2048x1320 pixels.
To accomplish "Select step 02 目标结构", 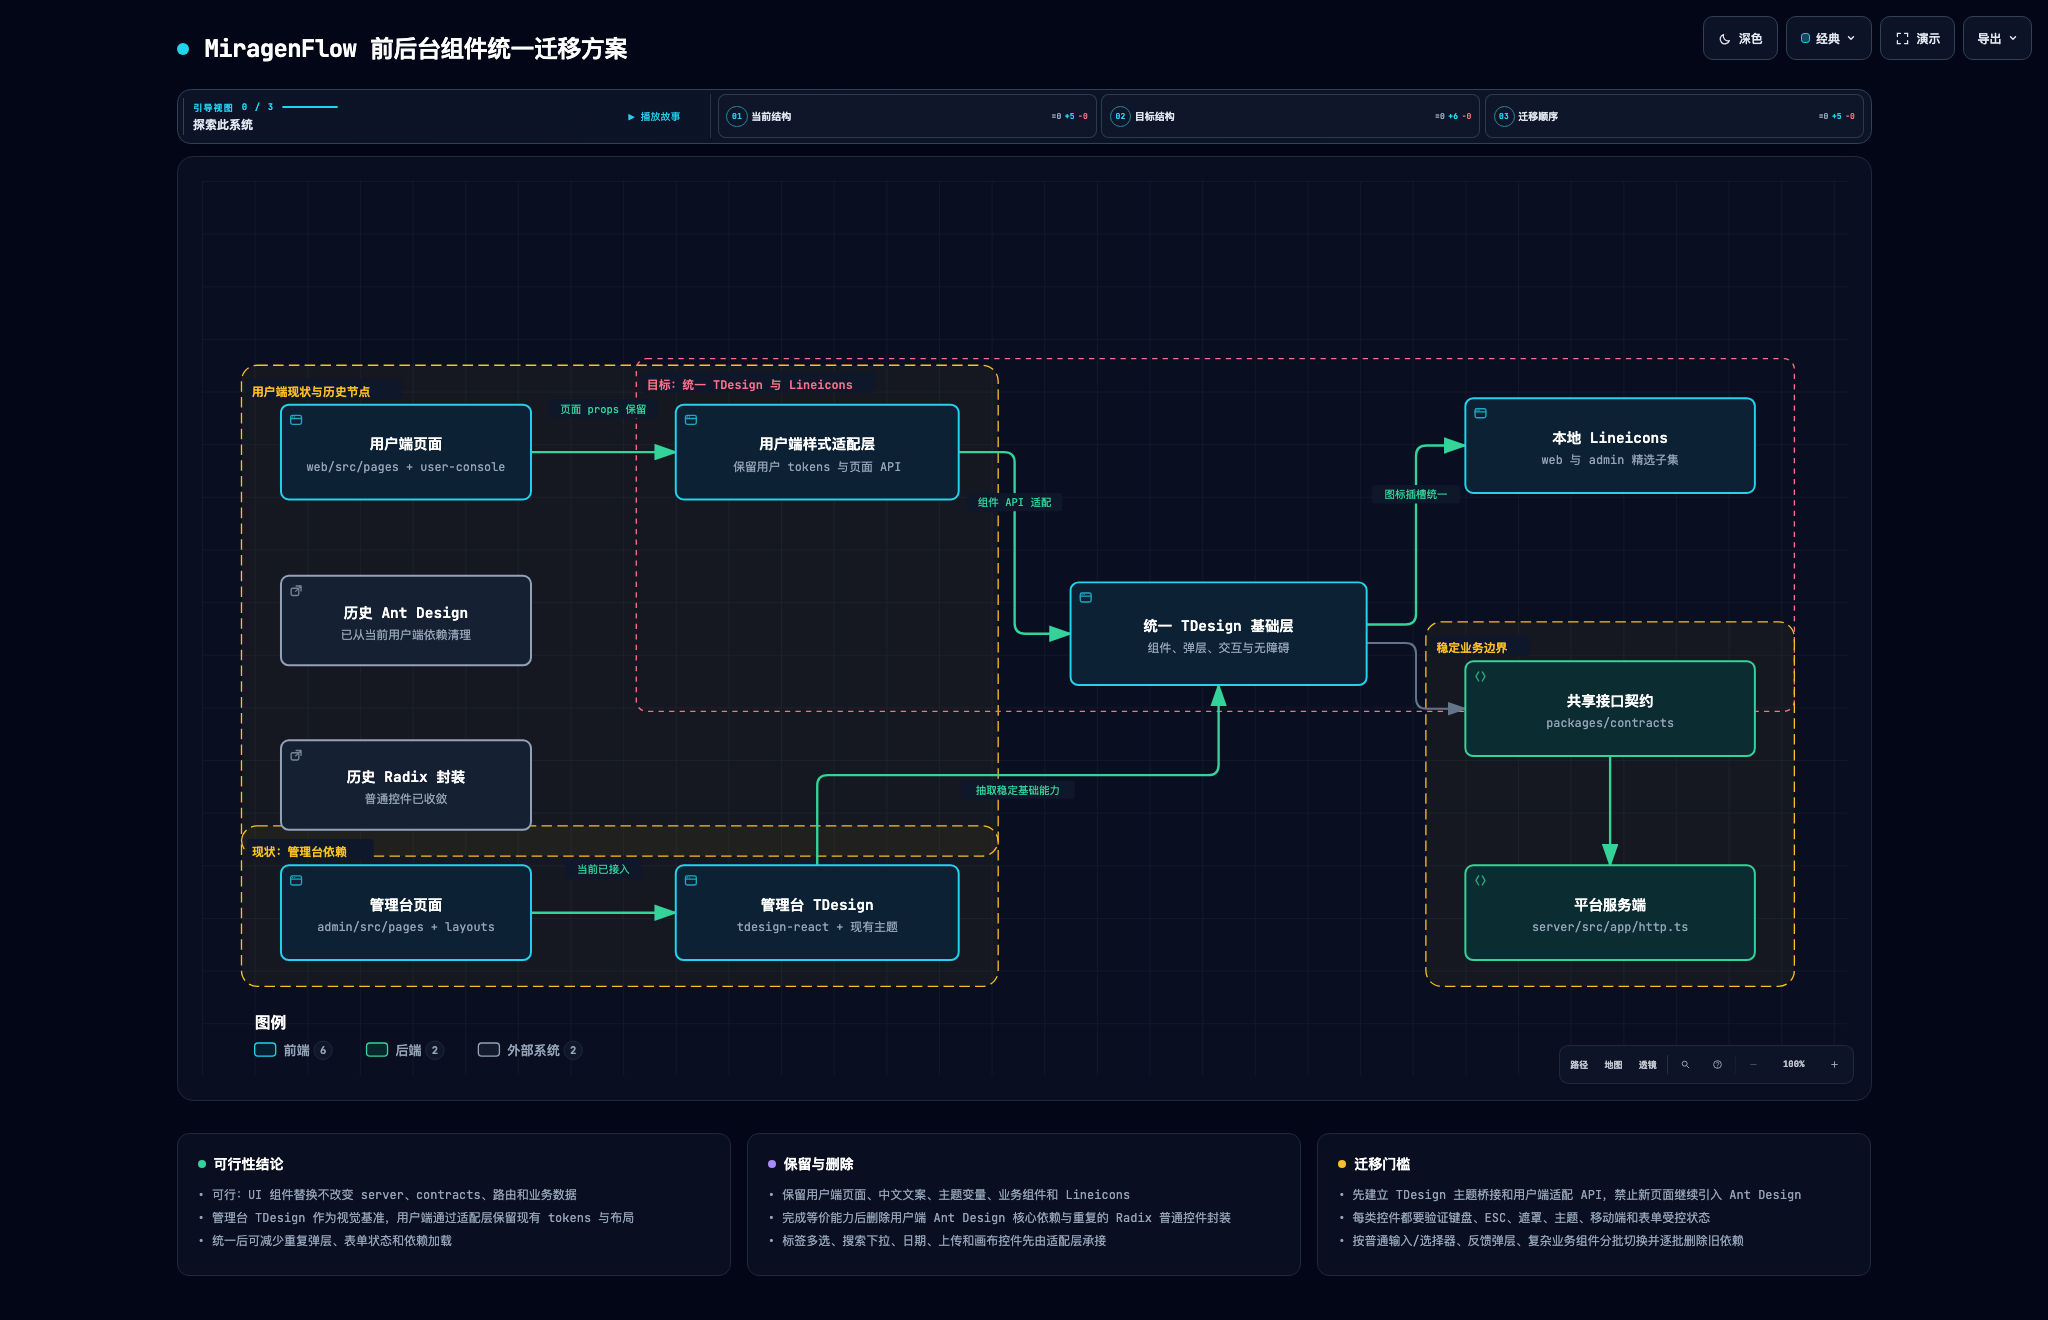I will click(x=1290, y=116).
